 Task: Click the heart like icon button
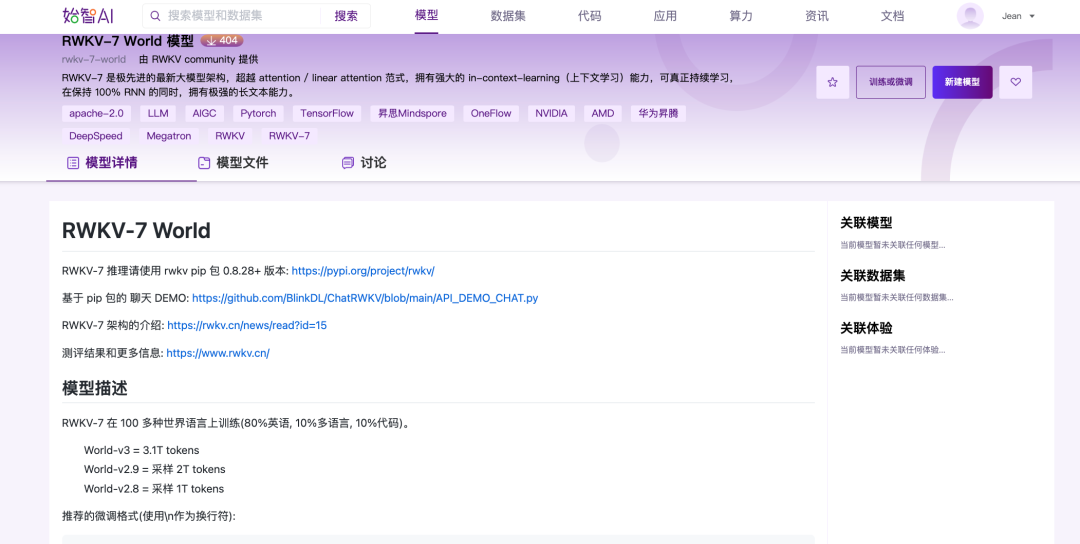coord(1015,82)
